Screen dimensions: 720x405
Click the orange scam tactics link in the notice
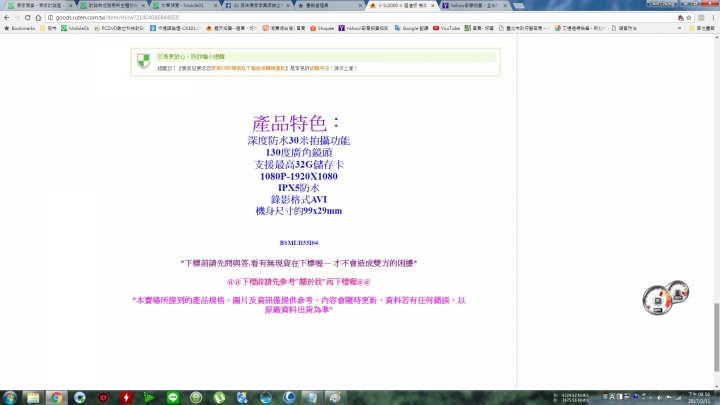pos(319,68)
